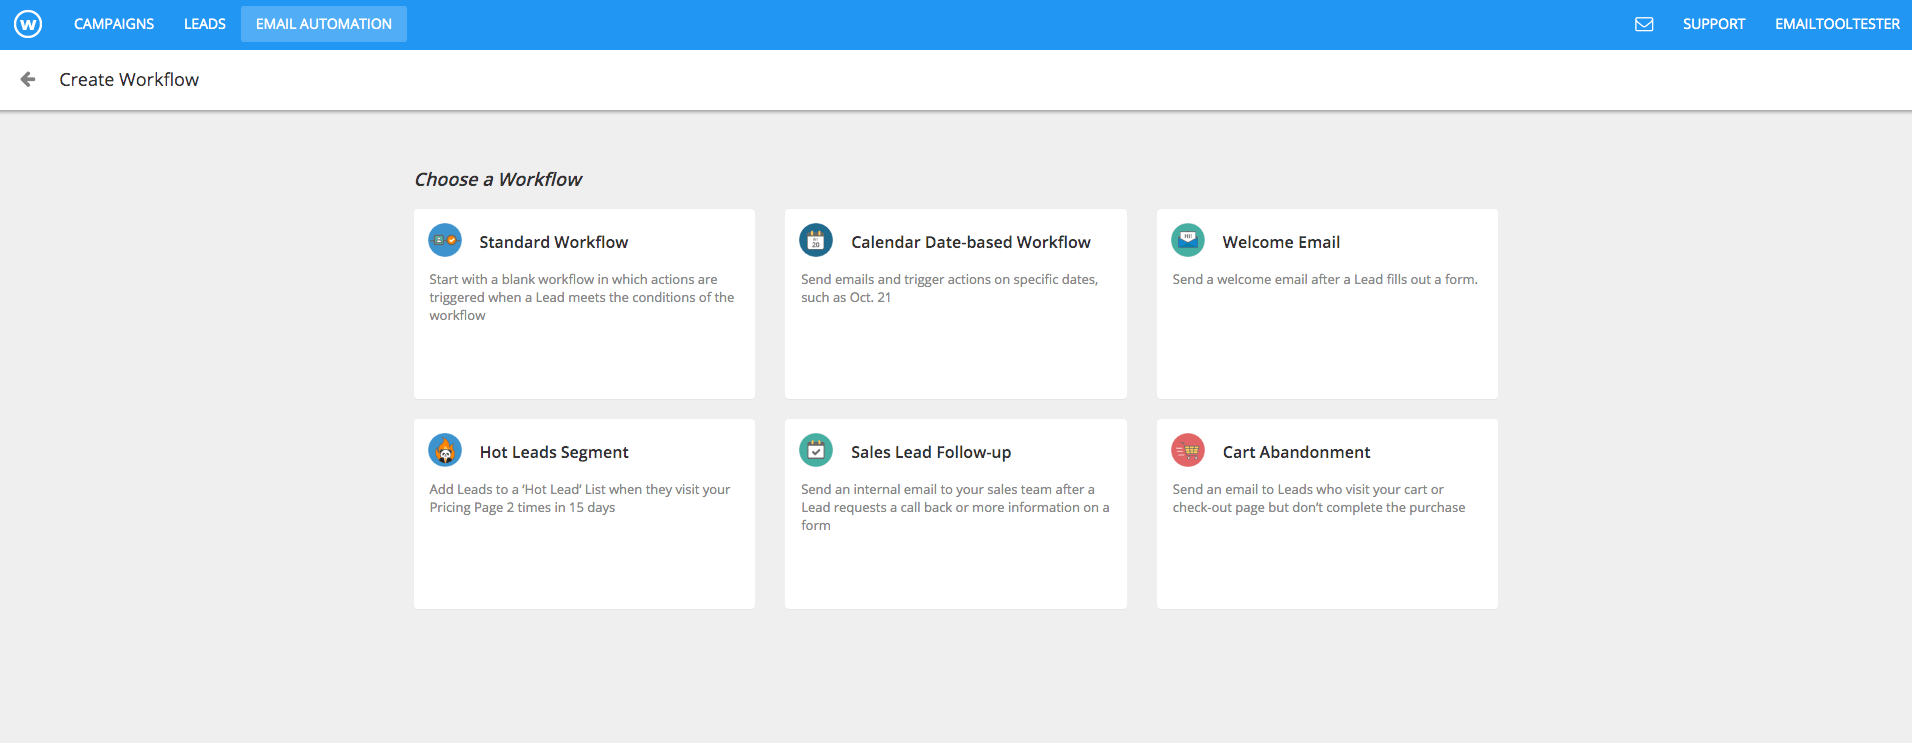Choose the Cart Abandonment title
The width and height of the screenshot is (1912, 743).
point(1296,452)
